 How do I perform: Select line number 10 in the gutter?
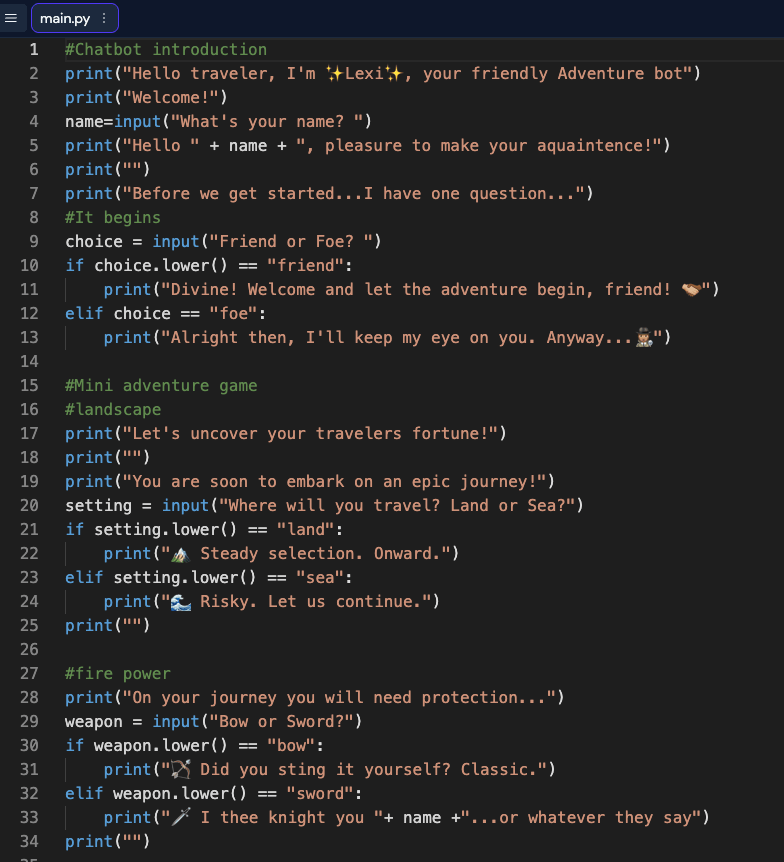(x=29, y=266)
